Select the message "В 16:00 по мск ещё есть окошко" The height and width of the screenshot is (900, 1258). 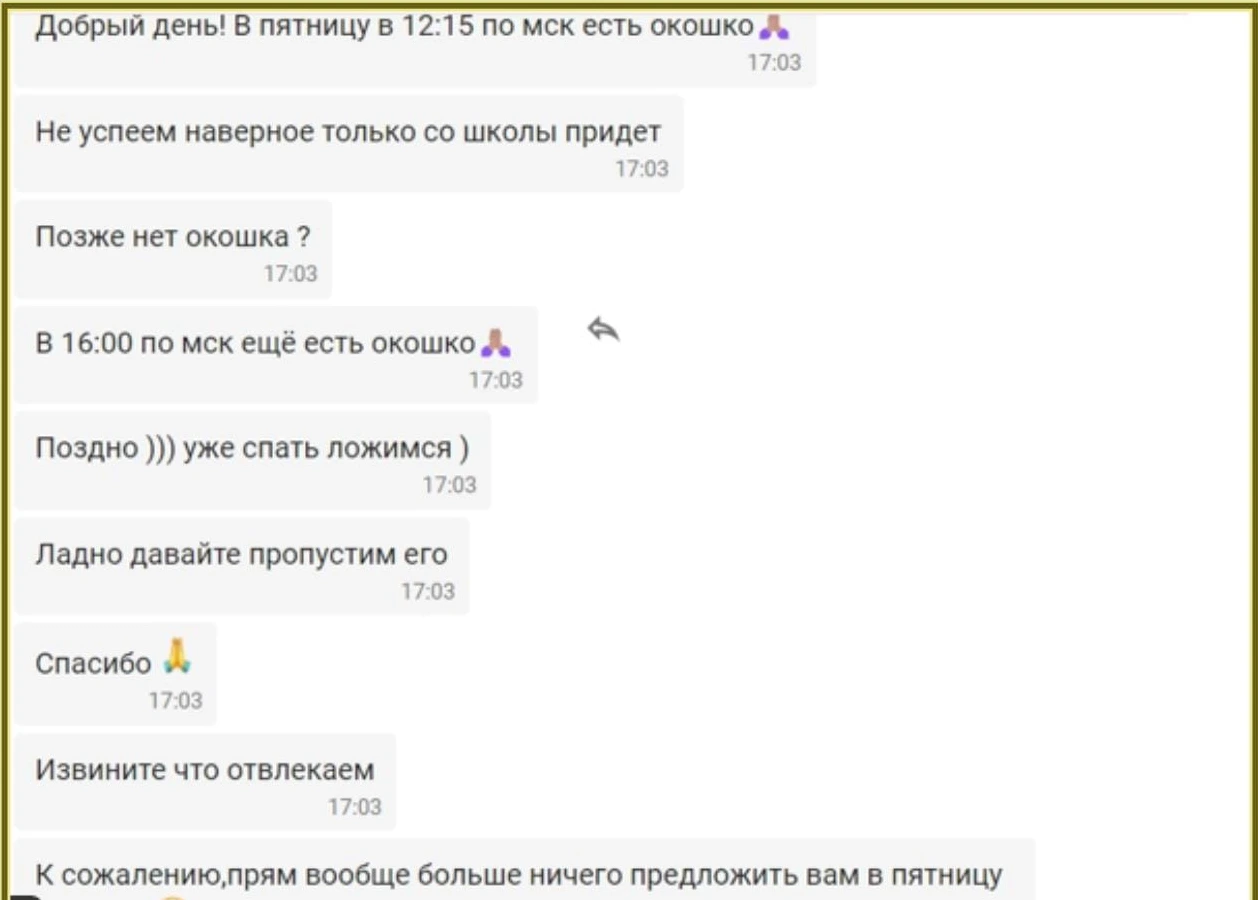276,356
